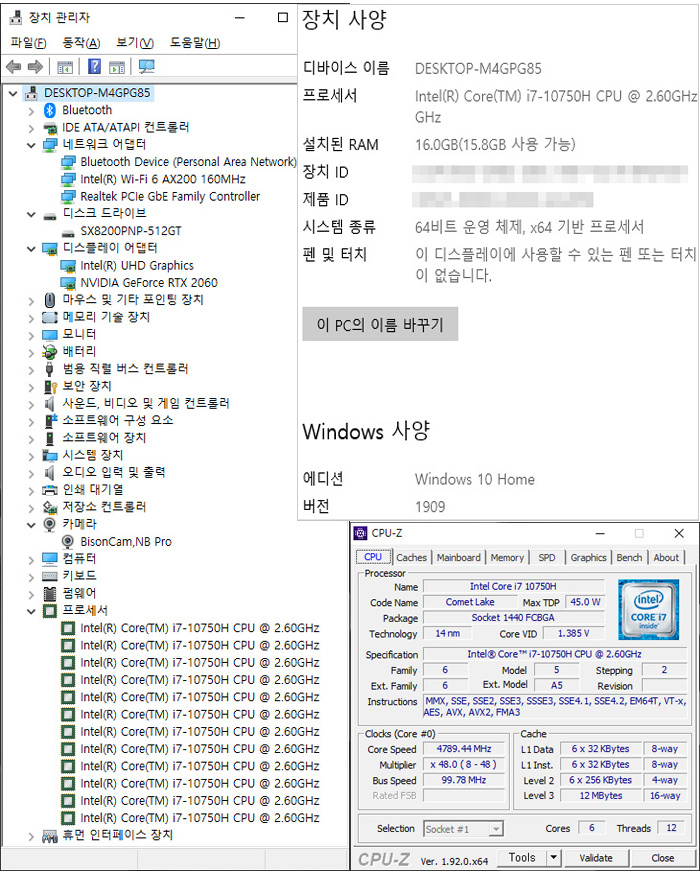Collapse the display adapters (디스플레이 어댑터) category

click(x=31, y=248)
